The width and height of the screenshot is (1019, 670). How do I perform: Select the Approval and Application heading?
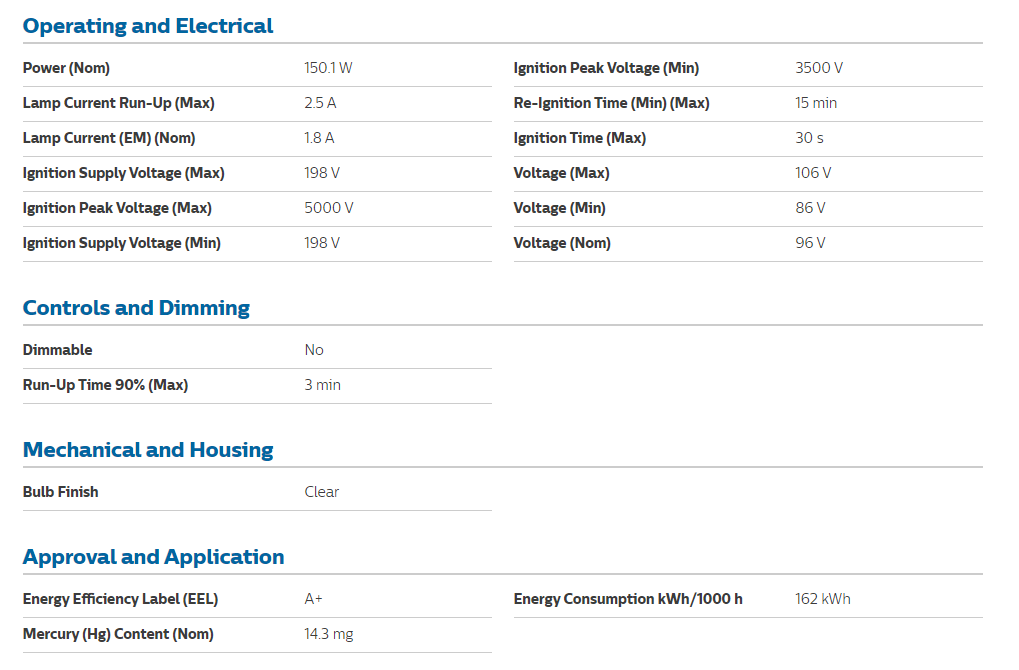[153, 557]
